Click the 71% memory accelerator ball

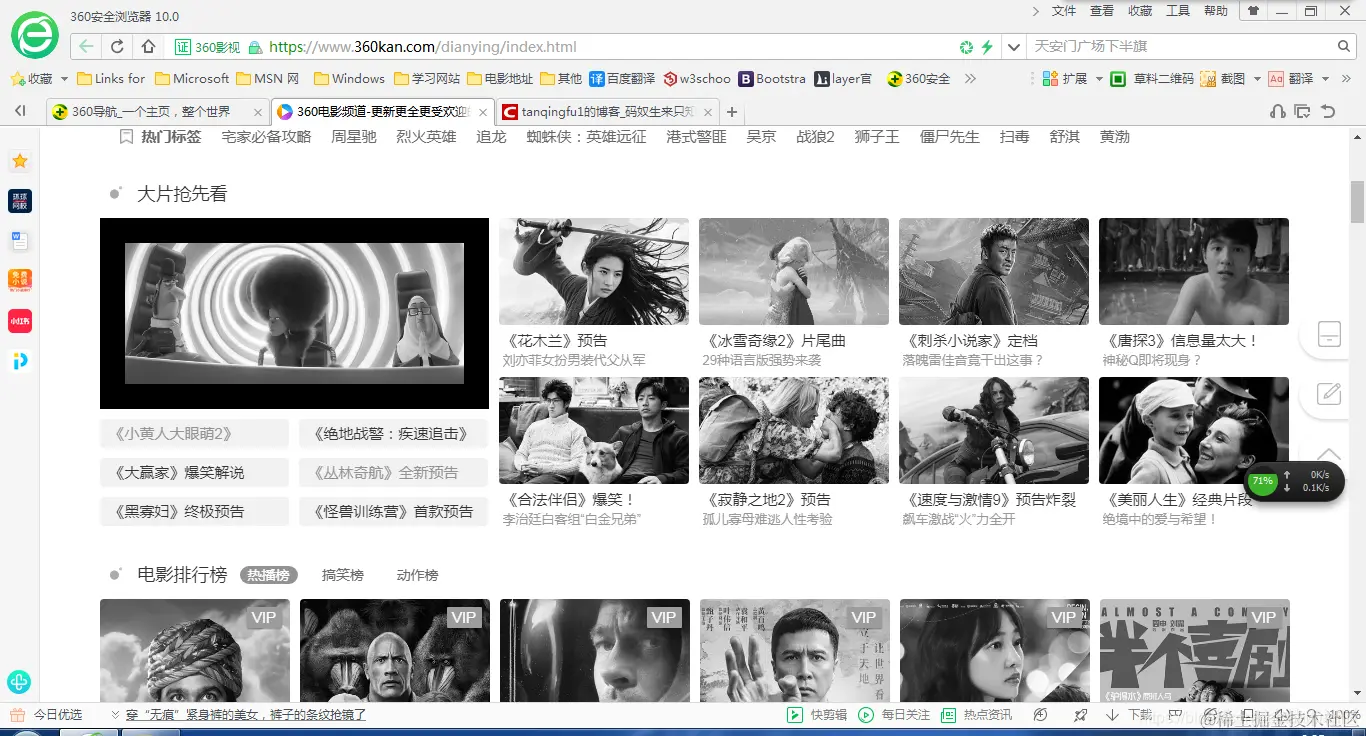1263,481
